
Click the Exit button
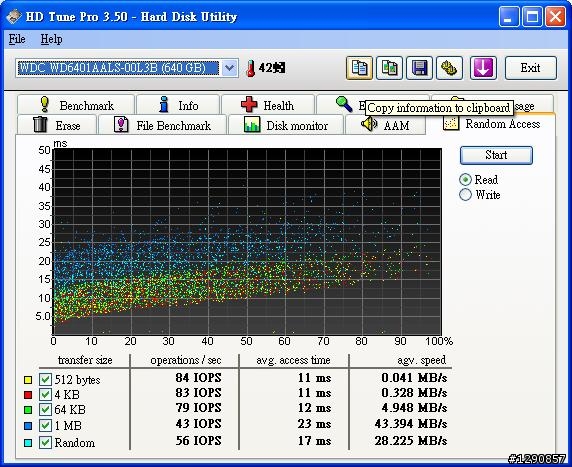pos(530,68)
